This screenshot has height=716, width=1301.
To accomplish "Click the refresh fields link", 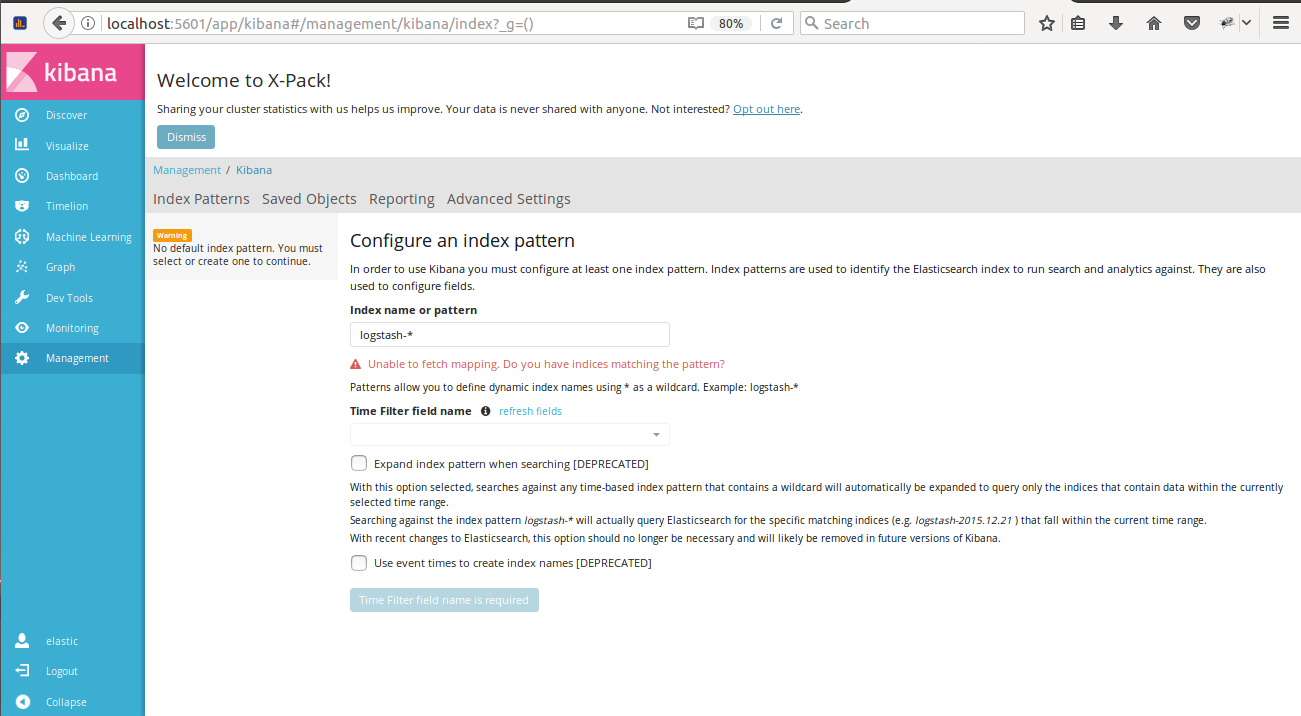I will point(530,411).
